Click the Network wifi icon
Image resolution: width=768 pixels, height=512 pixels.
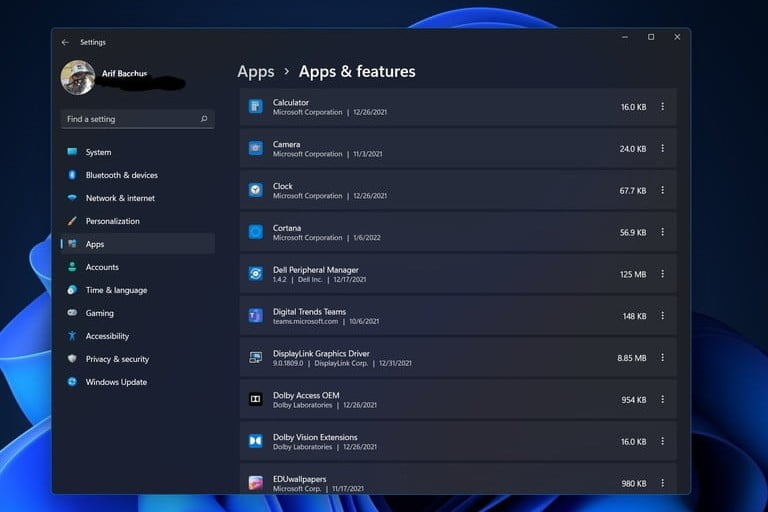click(x=72, y=198)
